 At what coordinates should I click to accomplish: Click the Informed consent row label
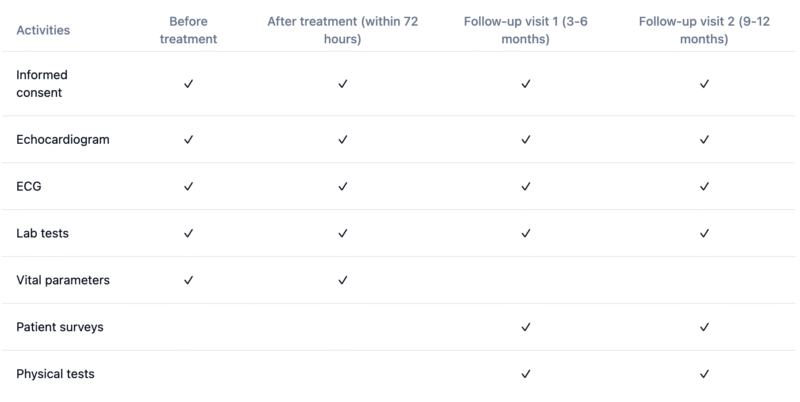pyautogui.click(x=42, y=84)
